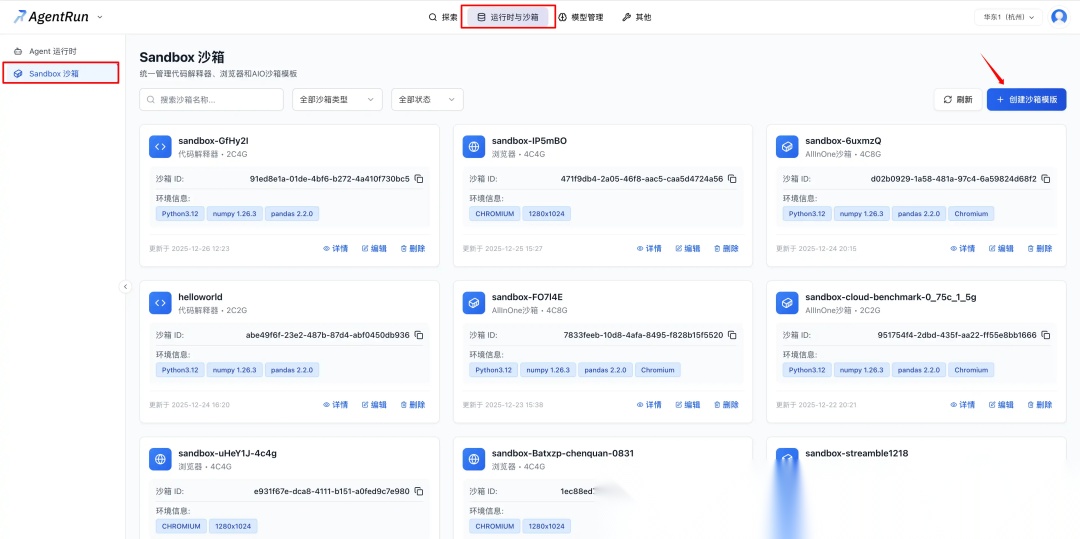Click 编辑 for sandbox-GfHy2I
The height and width of the screenshot is (539, 1080).
(374, 249)
